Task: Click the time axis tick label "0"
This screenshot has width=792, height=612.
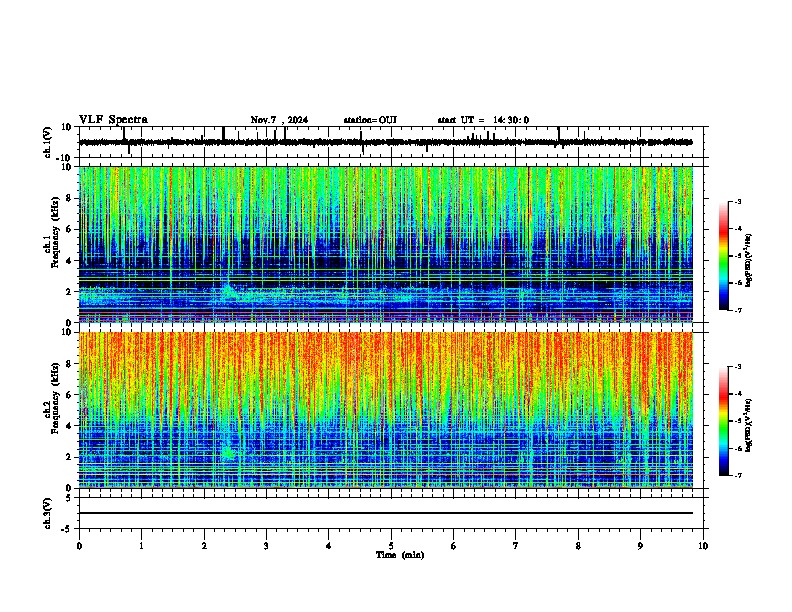Action: pyautogui.click(x=79, y=546)
